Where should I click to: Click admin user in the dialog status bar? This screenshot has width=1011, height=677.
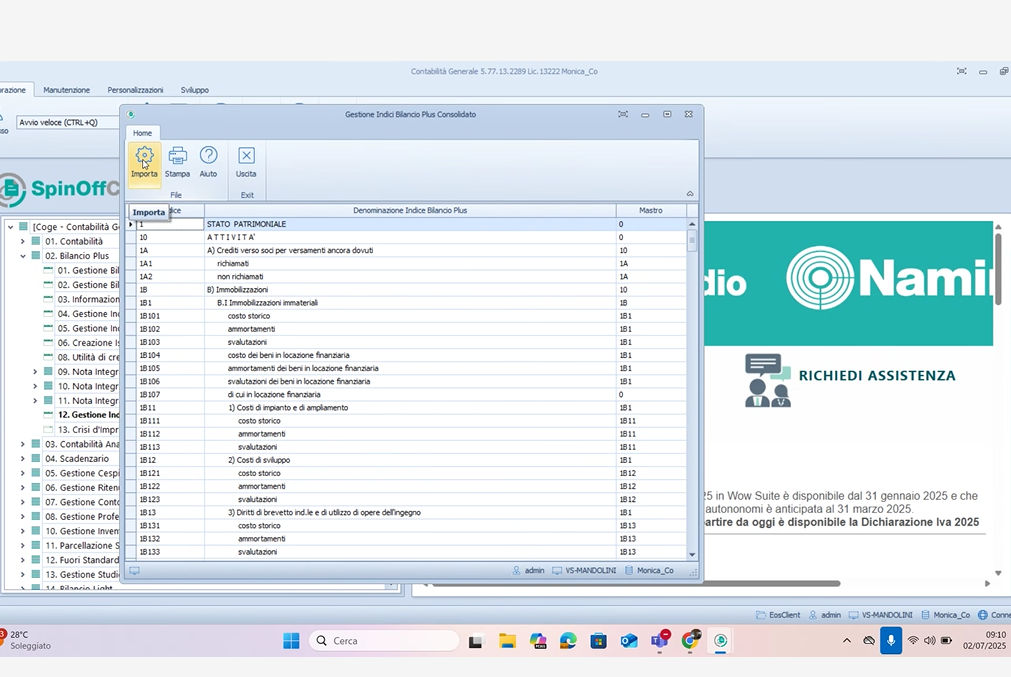(528, 571)
